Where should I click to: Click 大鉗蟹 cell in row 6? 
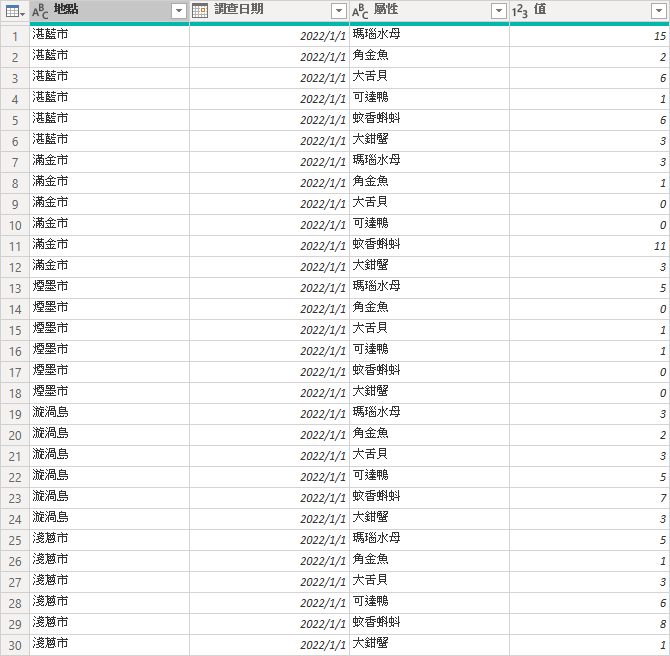coord(429,141)
